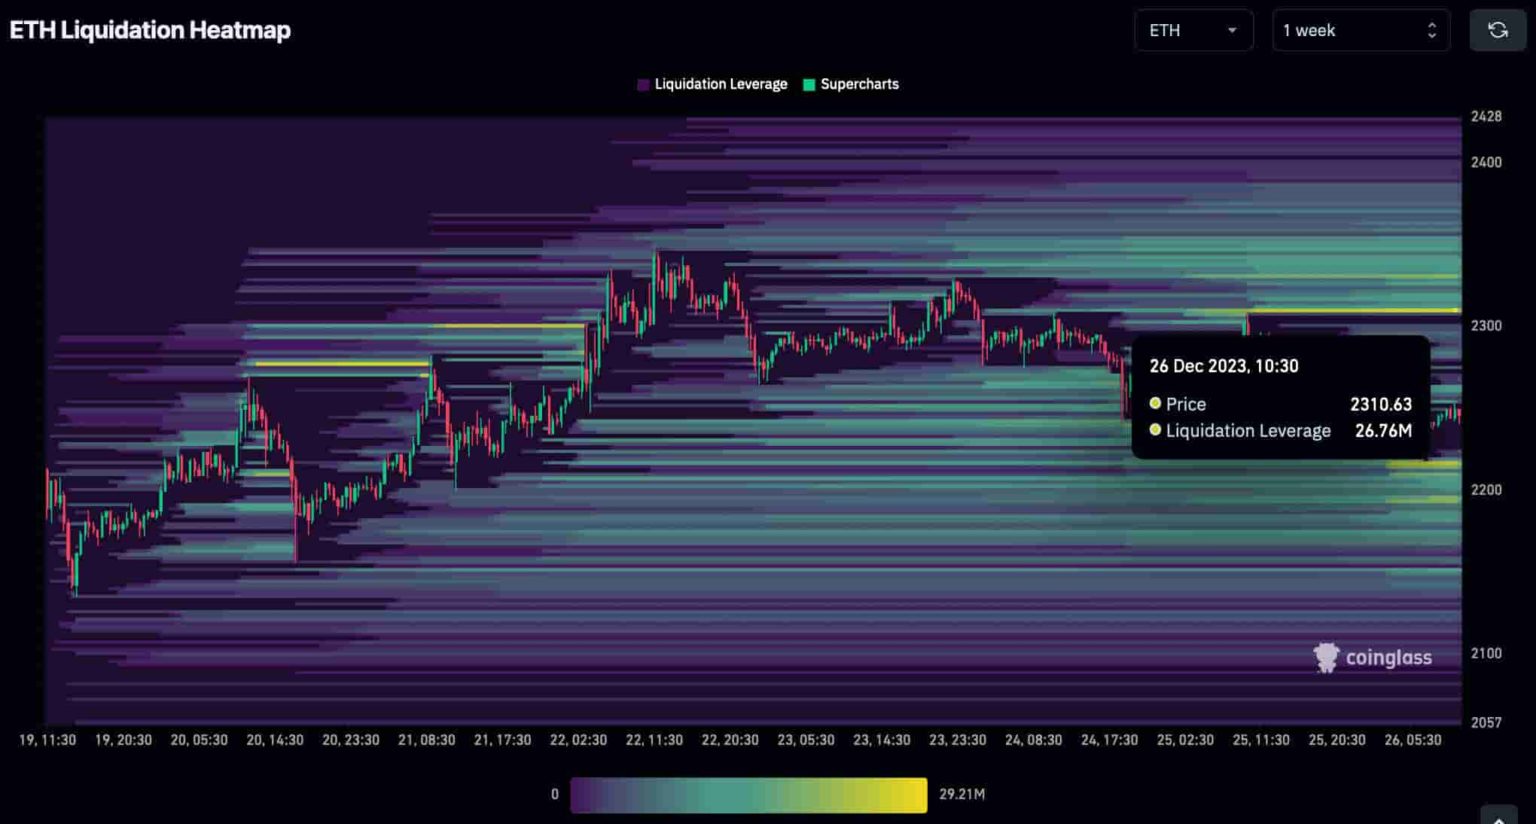Click the purple Liquidation Leverage legend swatch
Viewport: 1536px width, 824px height.
tap(643, 84)
